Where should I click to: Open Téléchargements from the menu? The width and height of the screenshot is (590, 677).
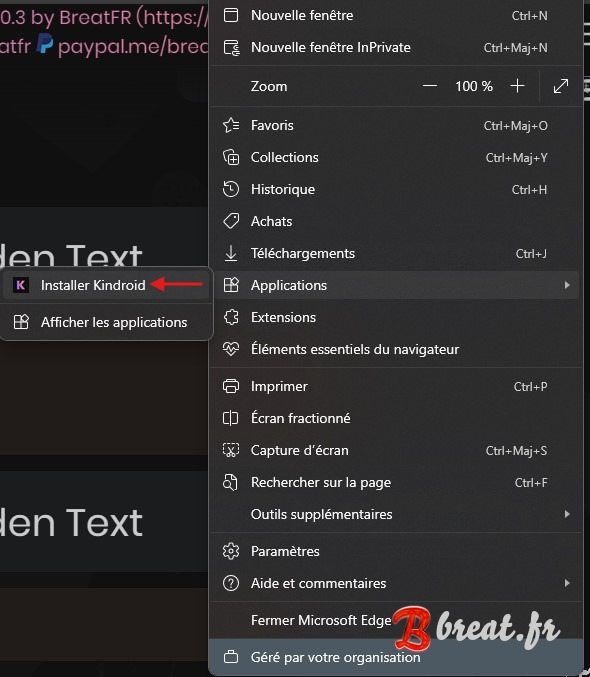click(395, 253)
